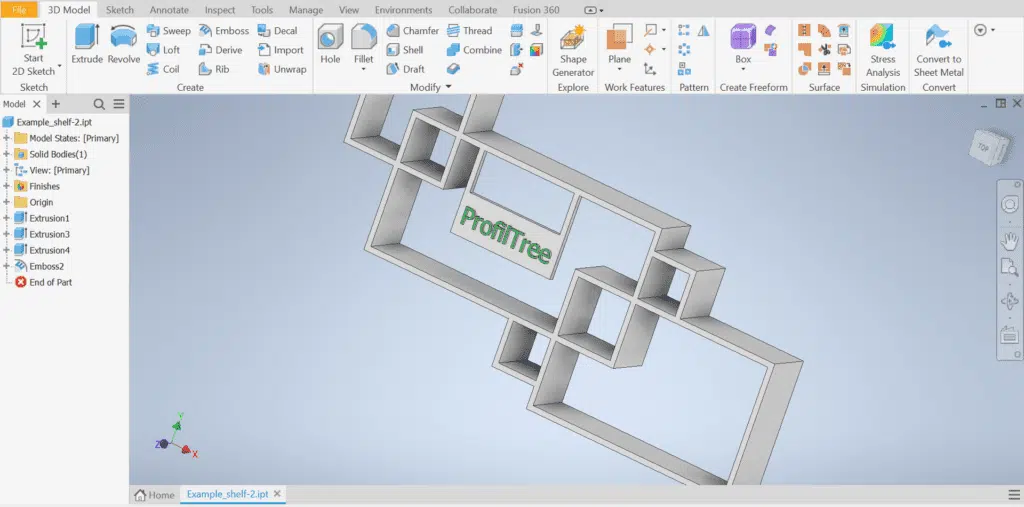Open the Modify panel dropdown
The image size is (1024, 507).
pyautogui.click(x=448, y=87)
